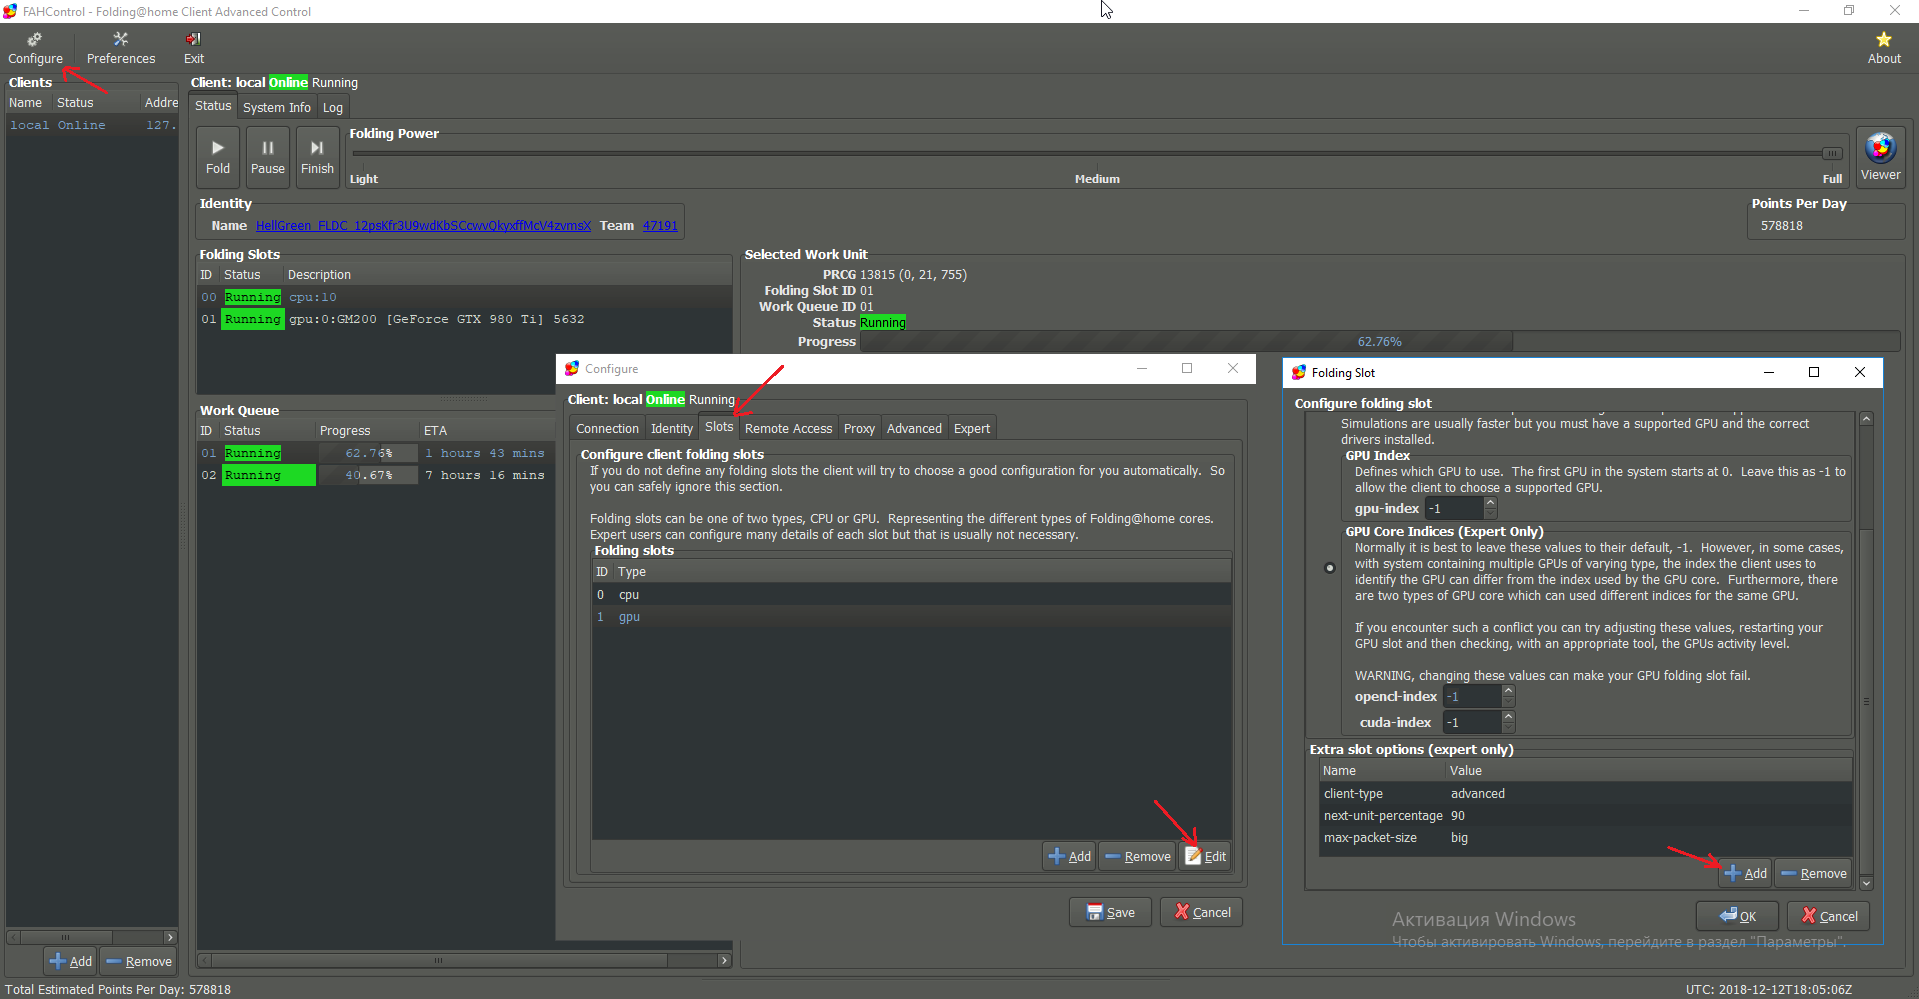Viewport: 1919px width, 999px height.
Task: Restore down the FAHControl main window
Action: click(1849, 11)
